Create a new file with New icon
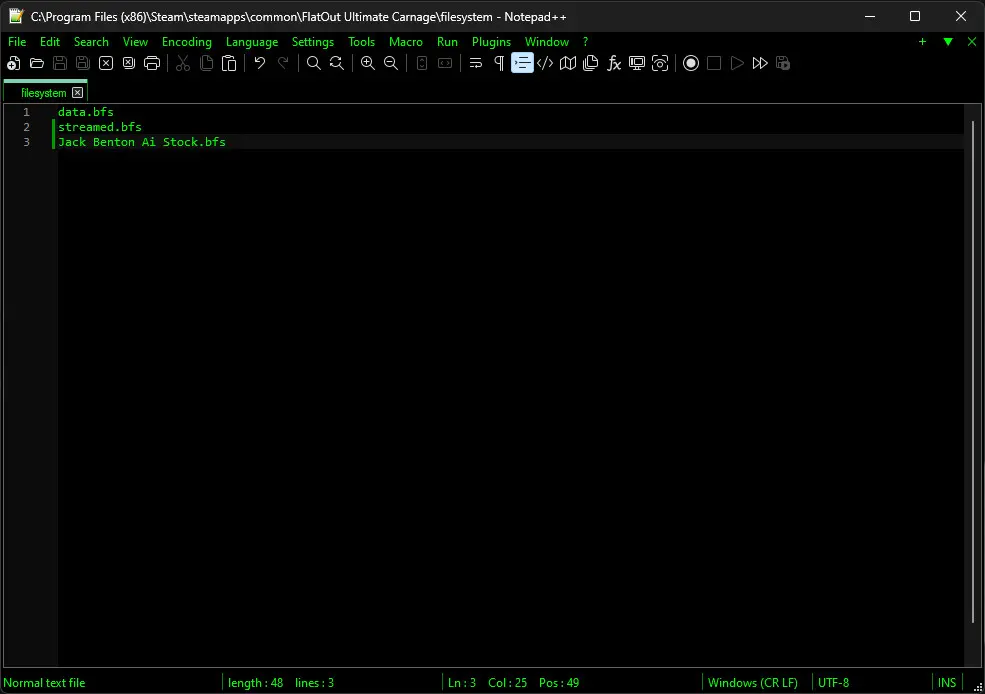985x694 pixels. coord(14,63)
